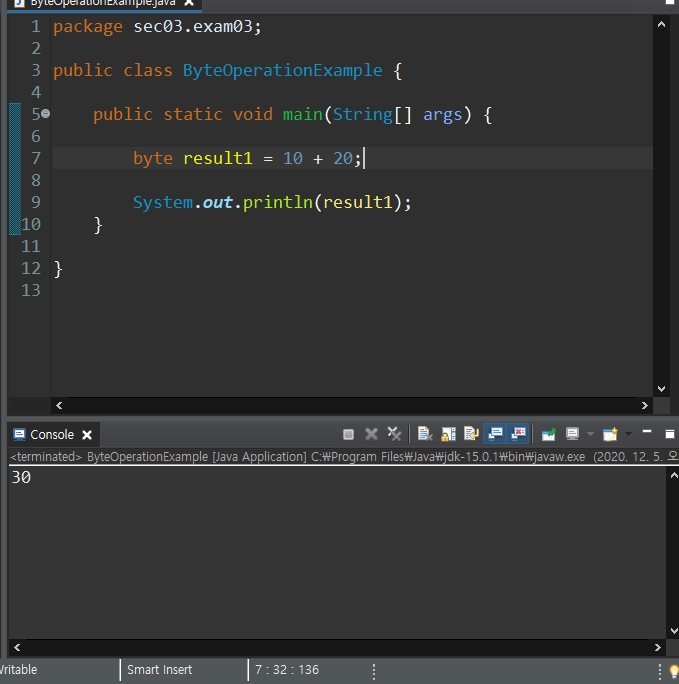Collapse main method fold marker on line 5
This screenshot has height=684, width=679.
45,114
